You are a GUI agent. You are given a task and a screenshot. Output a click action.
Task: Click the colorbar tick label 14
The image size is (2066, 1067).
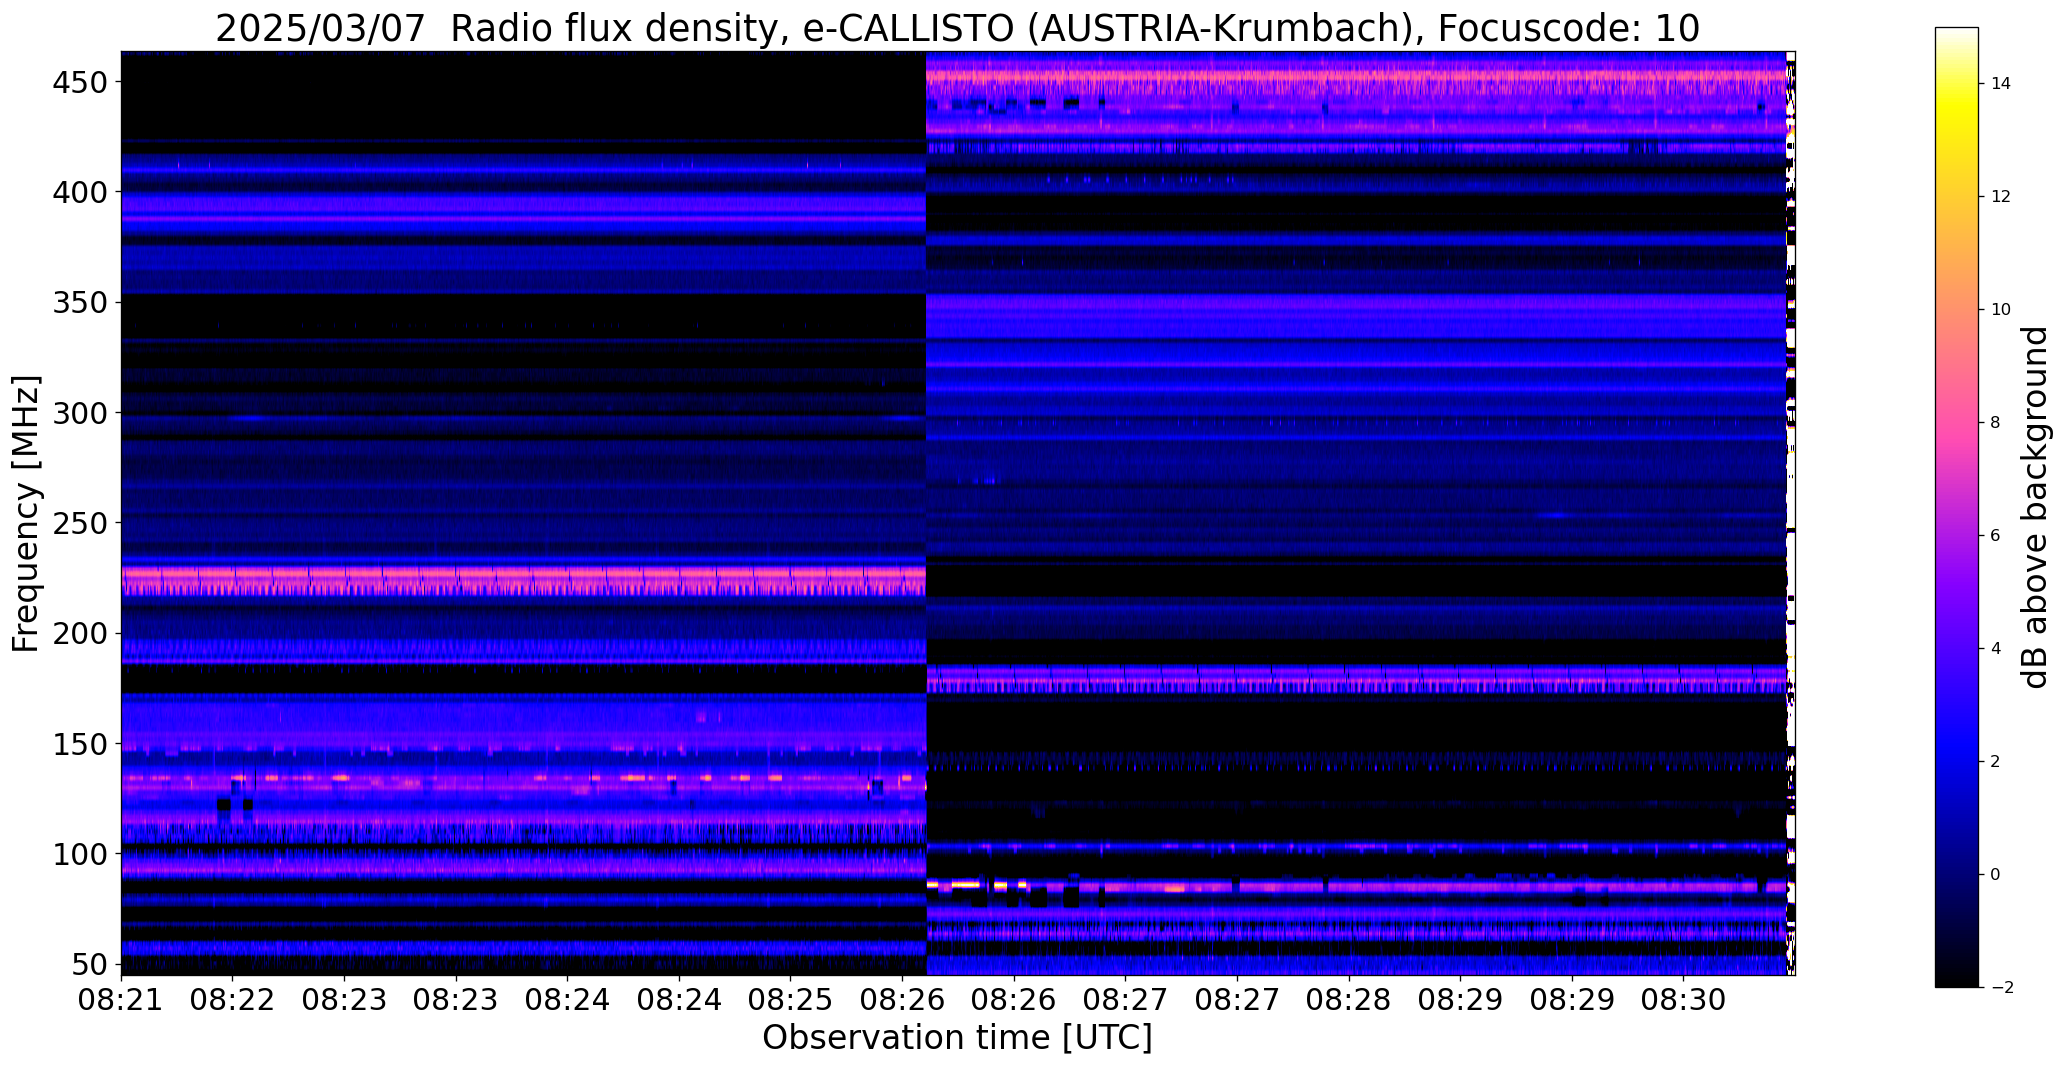pos(2000,83)
